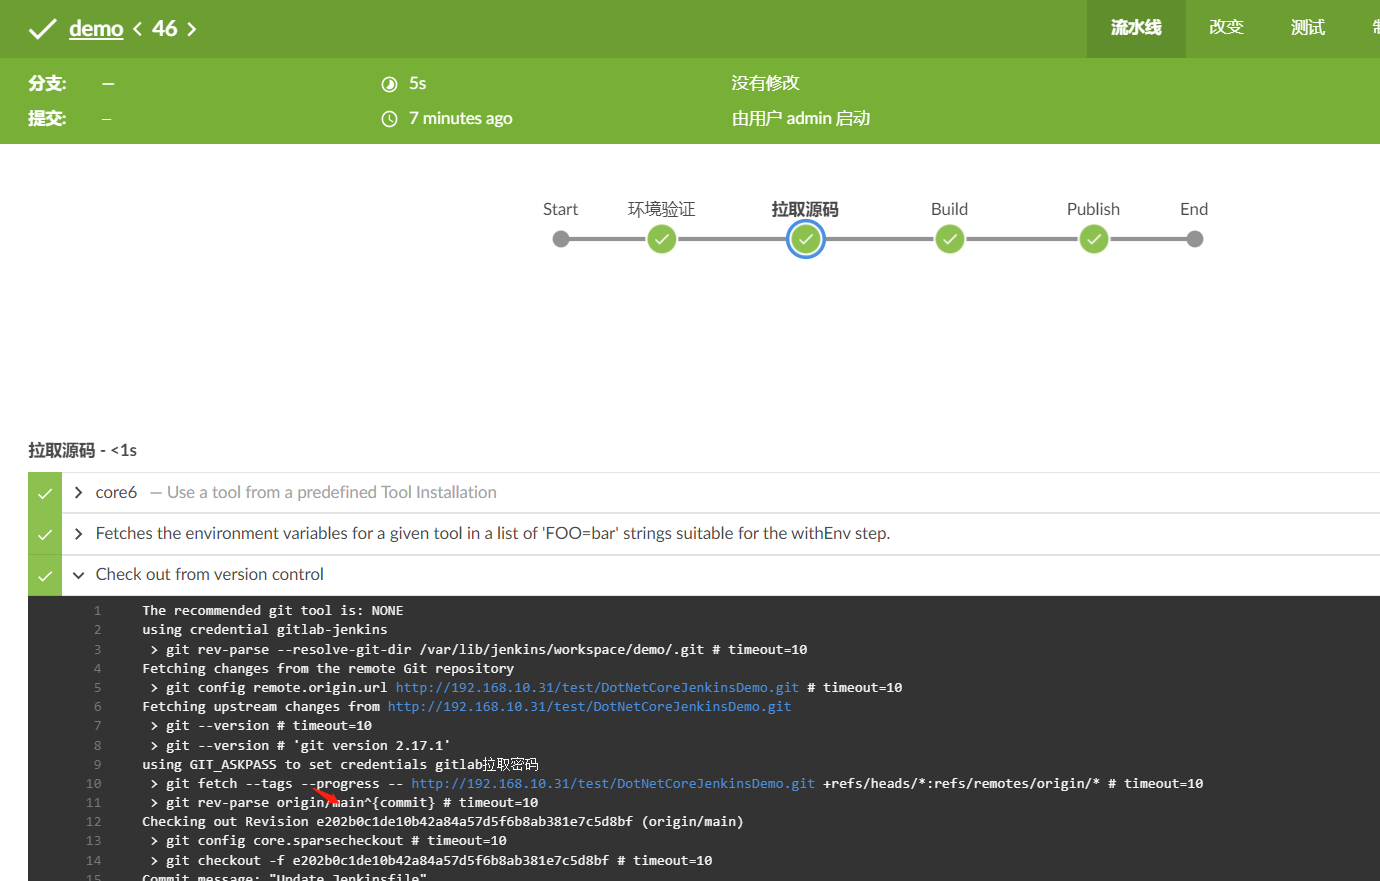Click the clock icon beside 7 minutes ago
1380x881 pixels.
click(x=390, y=119)
